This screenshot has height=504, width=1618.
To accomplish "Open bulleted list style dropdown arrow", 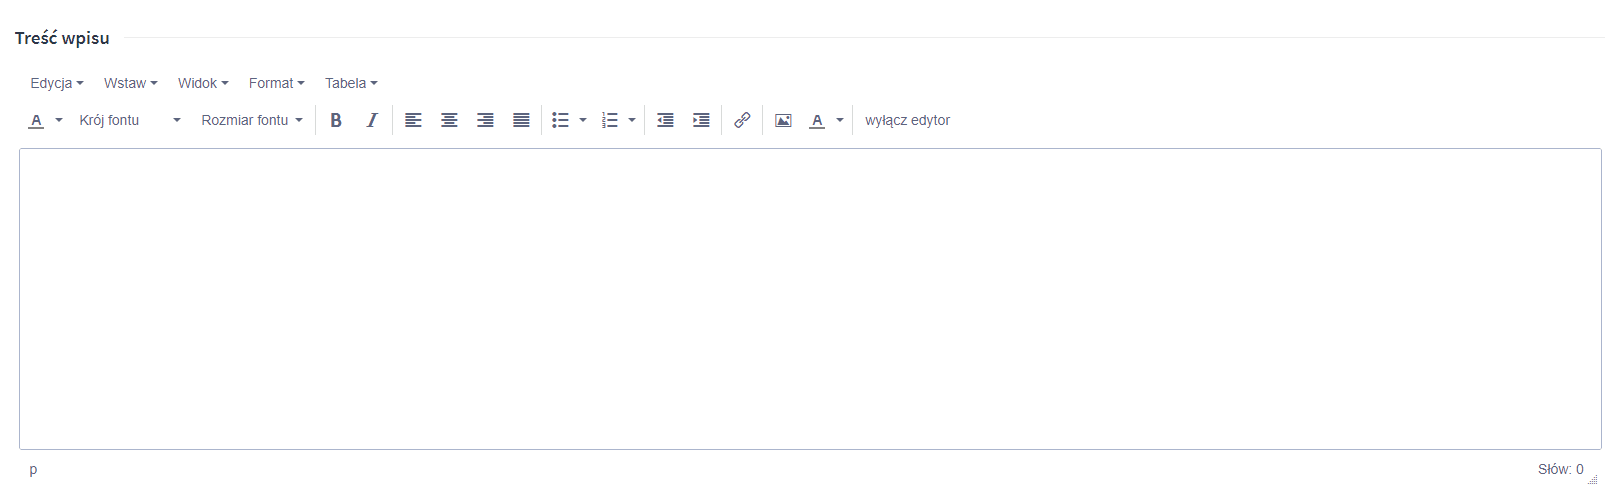I will tap(583, 120).
